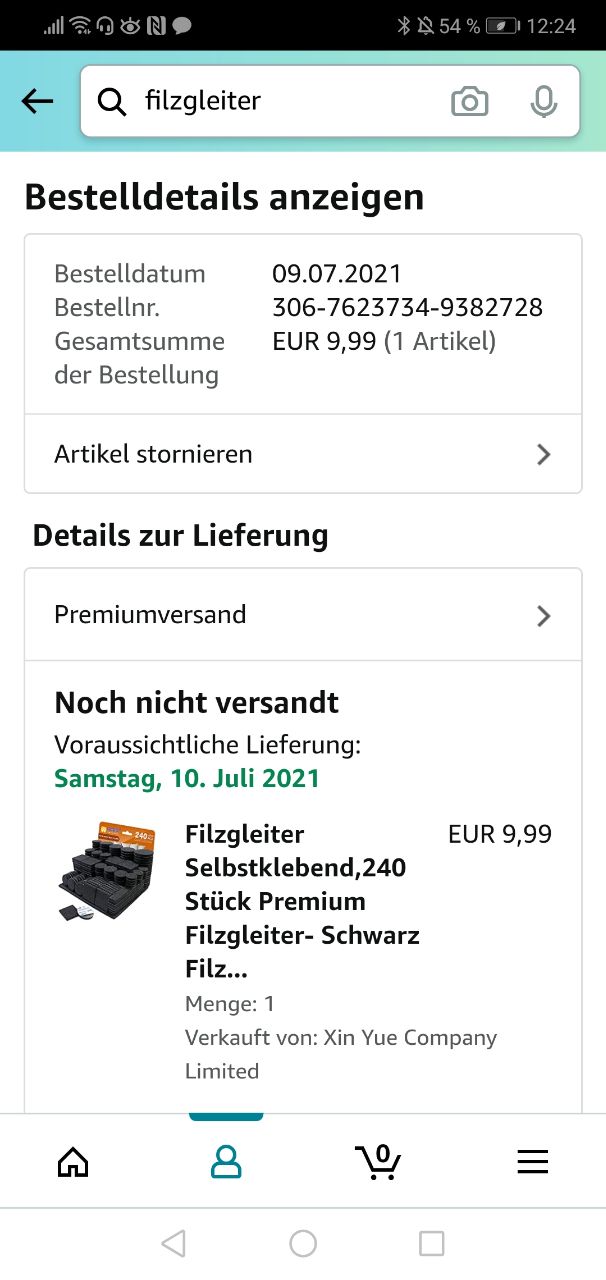Go to Home tab icon
The image size is (606, 1280).
[x=73, y=1162]
